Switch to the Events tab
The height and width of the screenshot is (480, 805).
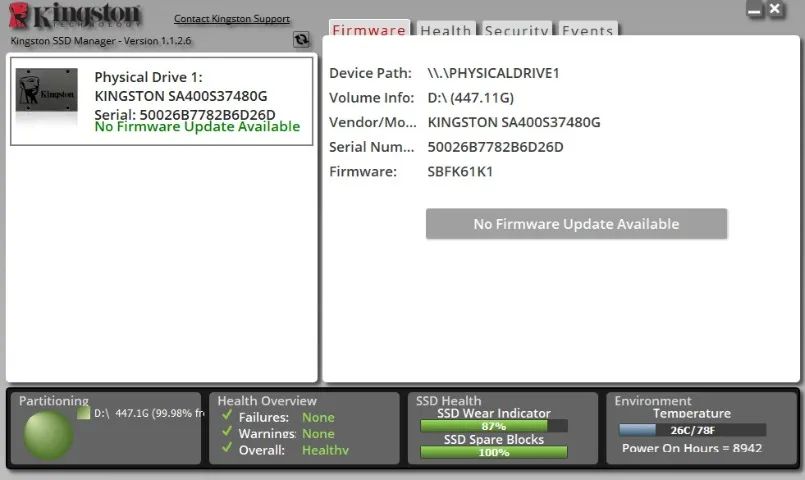click(x=588, y=29)
